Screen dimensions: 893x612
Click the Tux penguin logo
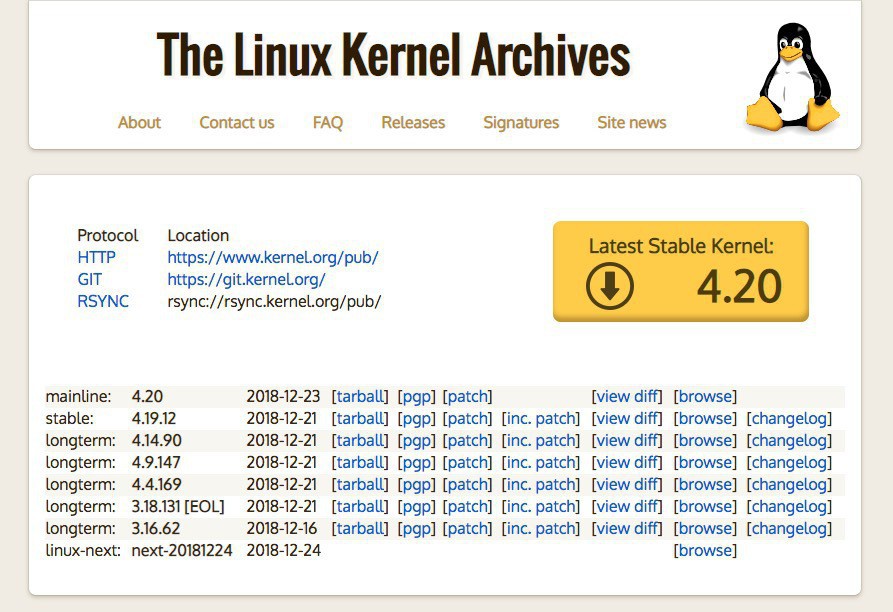[792, 77]
